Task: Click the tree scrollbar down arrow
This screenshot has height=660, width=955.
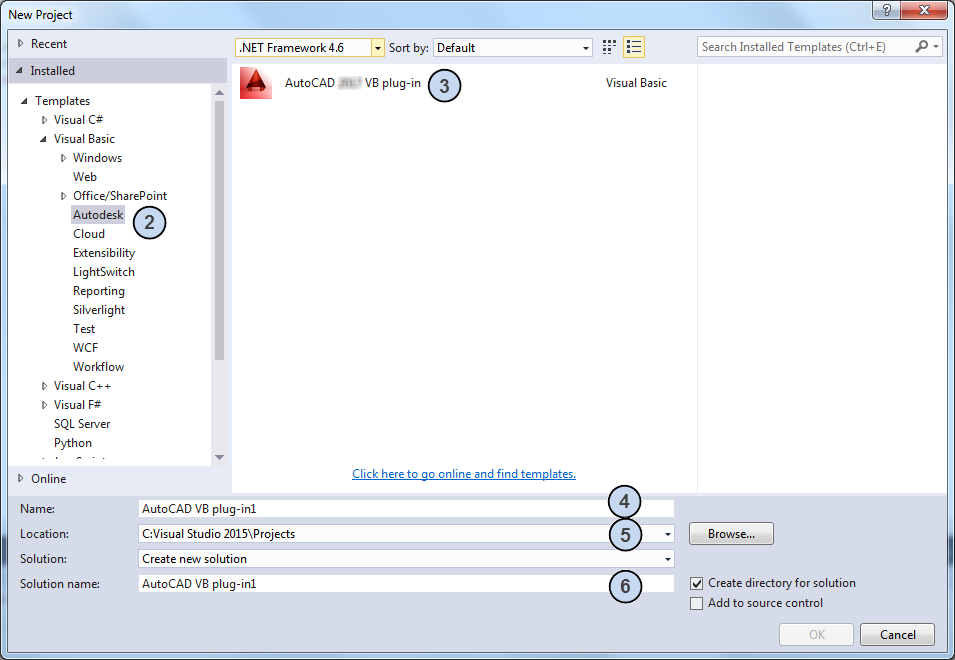Action: click(x=219, y=457)
